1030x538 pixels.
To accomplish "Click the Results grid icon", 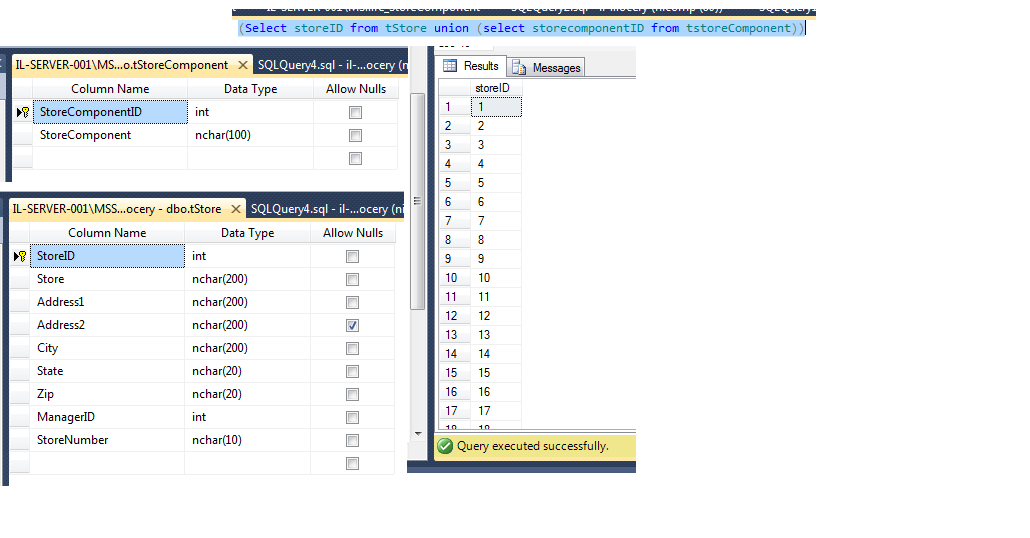I will (x=451, y=66).
